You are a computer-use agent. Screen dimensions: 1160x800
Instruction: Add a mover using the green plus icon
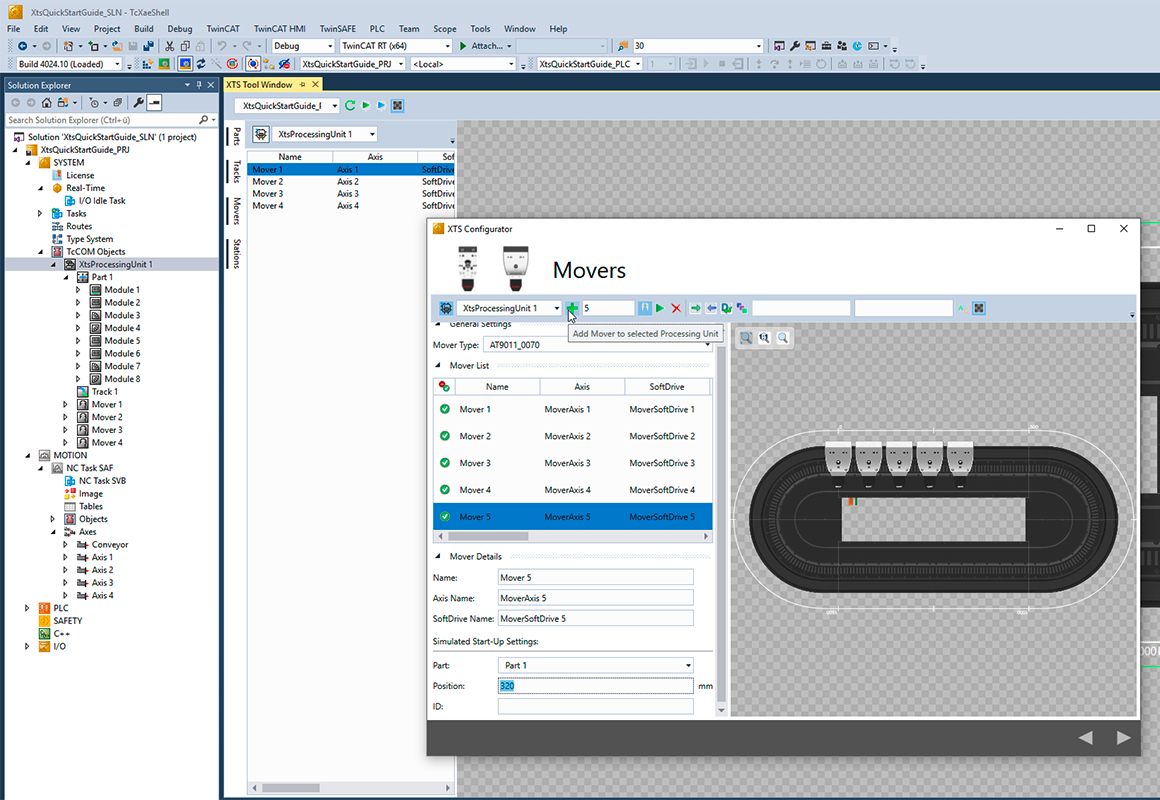(x=571, y=308)
